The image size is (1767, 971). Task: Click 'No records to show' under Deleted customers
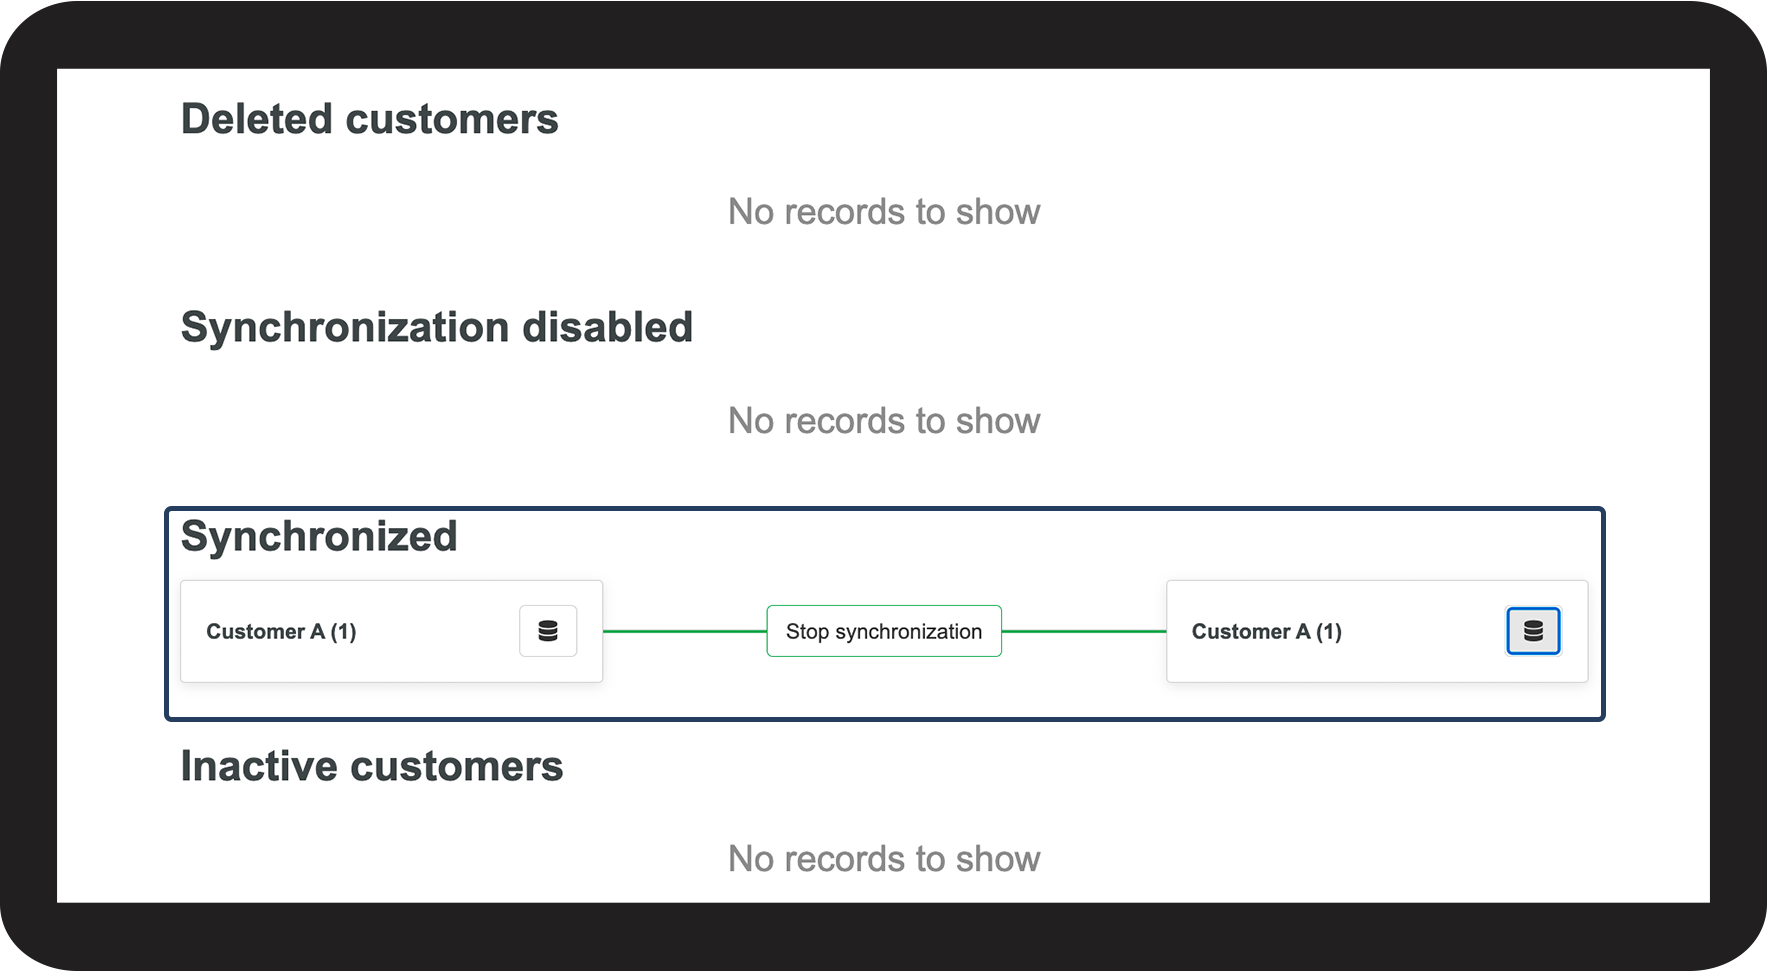click(x=884, y=212)
